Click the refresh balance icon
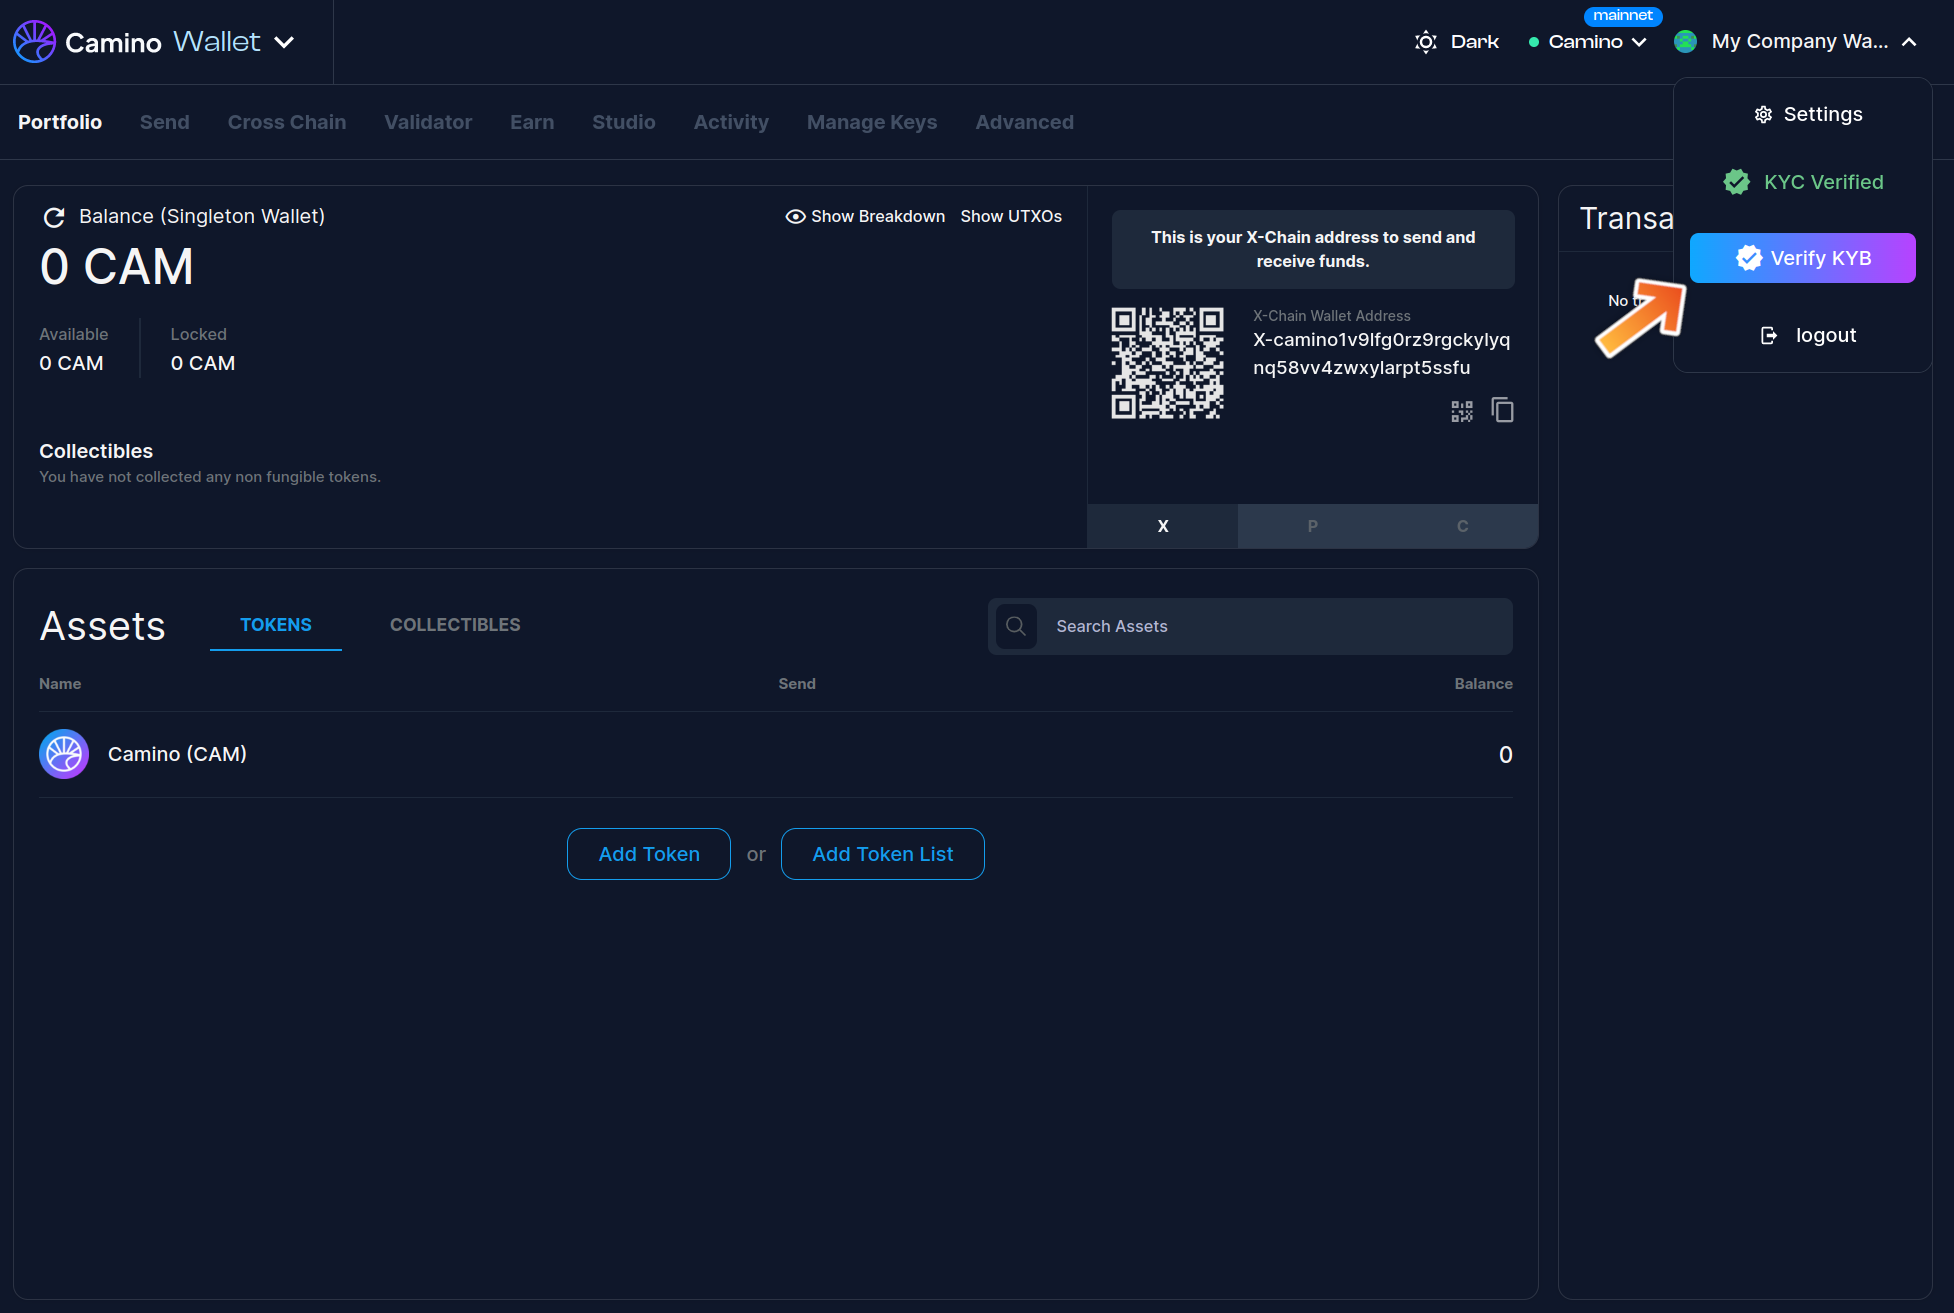This screenshot has width=1954, height=1313. tap(54, 217)
